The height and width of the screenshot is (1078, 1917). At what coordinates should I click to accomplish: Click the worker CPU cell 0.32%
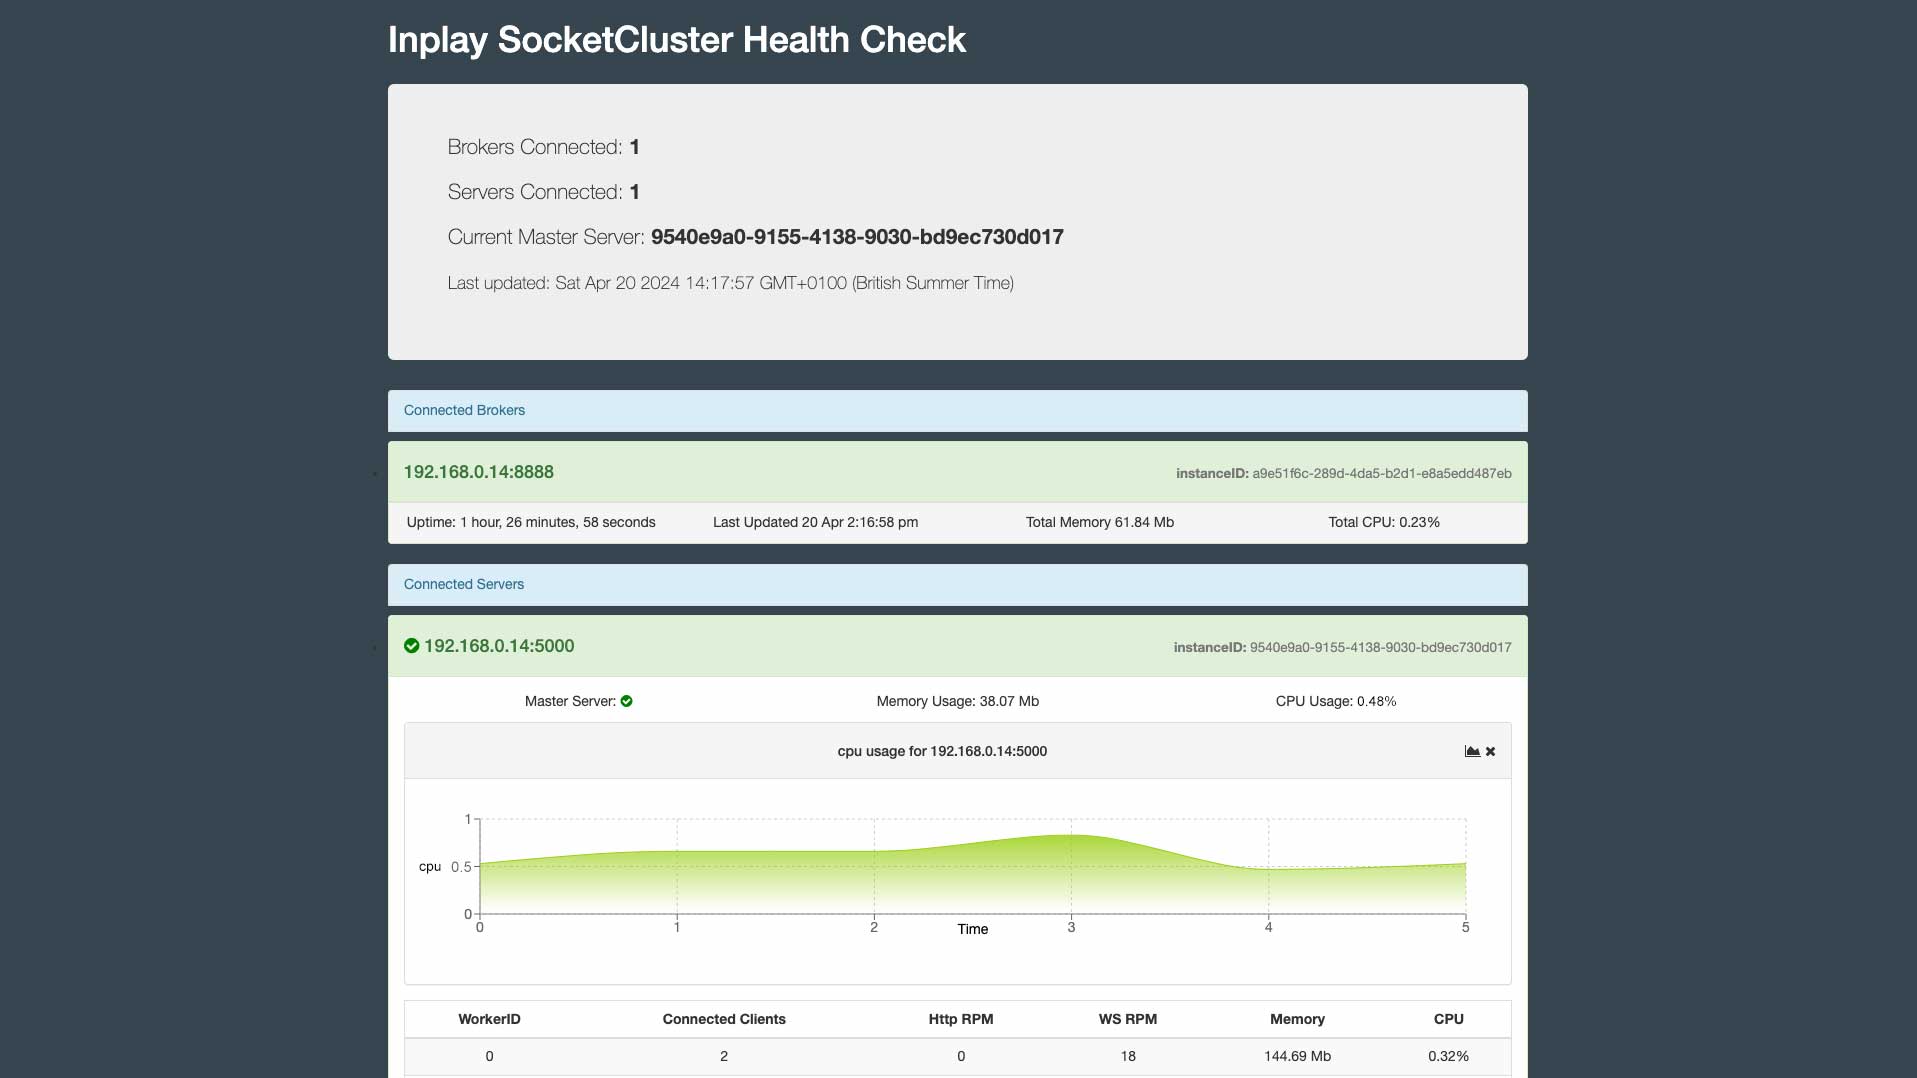pos(1448,1056)
